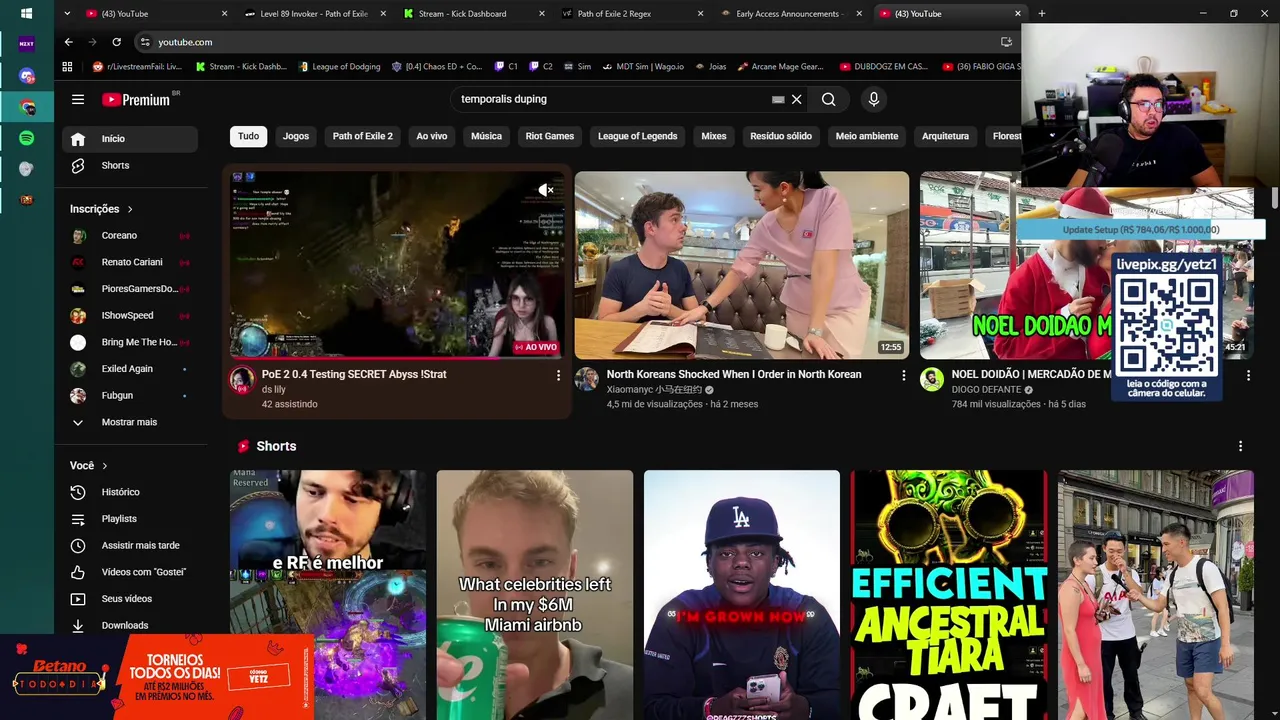This screenshot has height=720, width=1280.
Task: Click the search magnifier button
Action: pyautogui.click(x=828, y=99)
